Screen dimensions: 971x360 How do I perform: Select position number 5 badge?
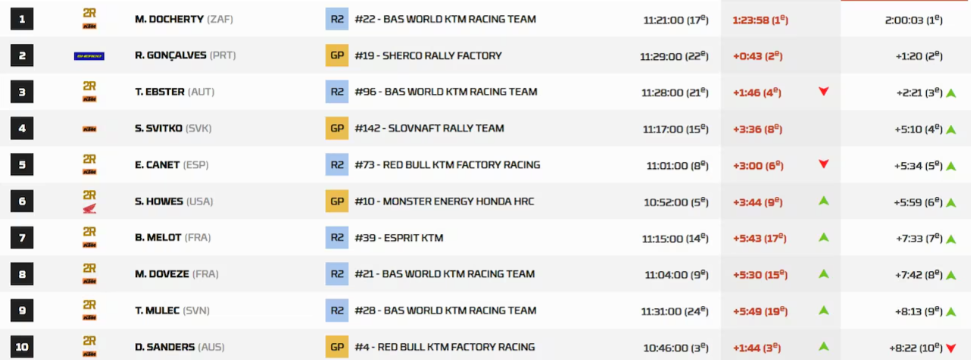pos(22,165)
